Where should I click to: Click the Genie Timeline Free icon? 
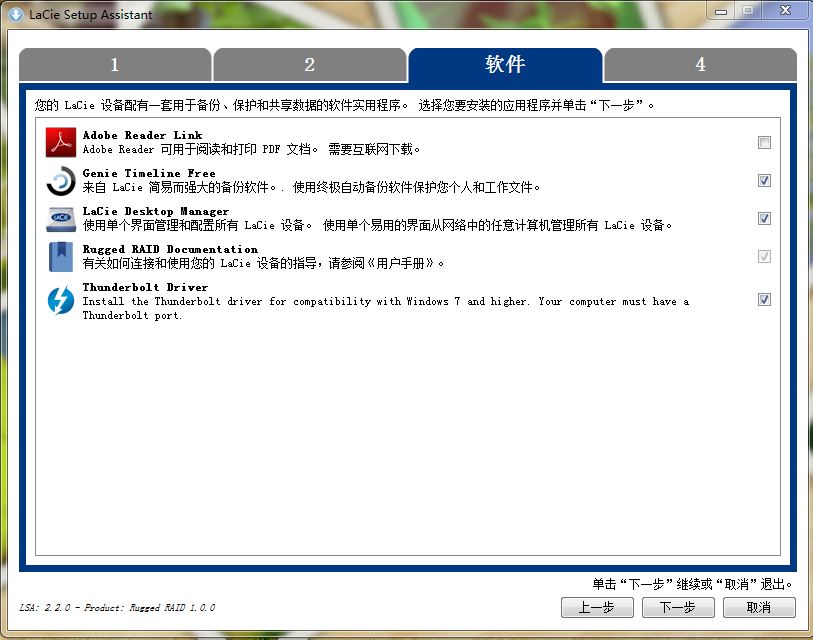(x=61, y=181)
